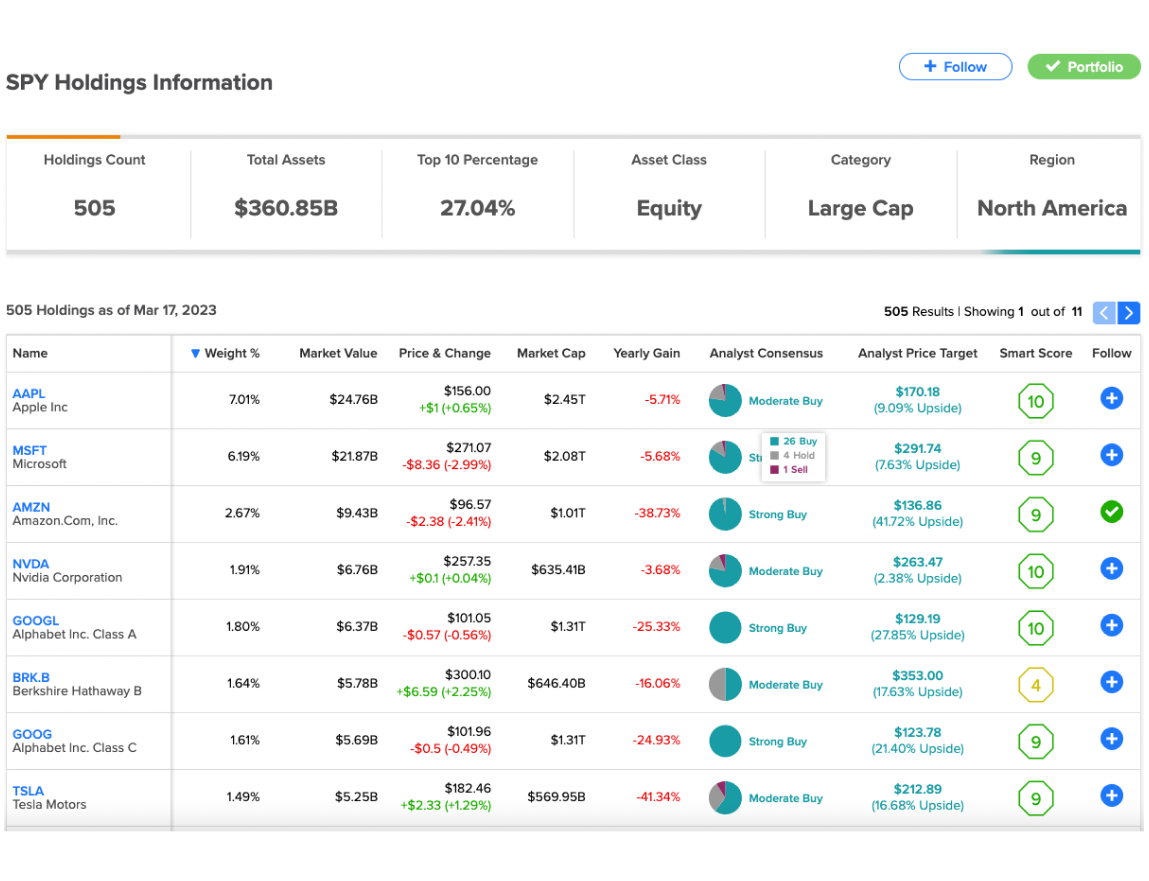Toggle the green Portfolio button
The image size is (1149, 881).
1083,67
